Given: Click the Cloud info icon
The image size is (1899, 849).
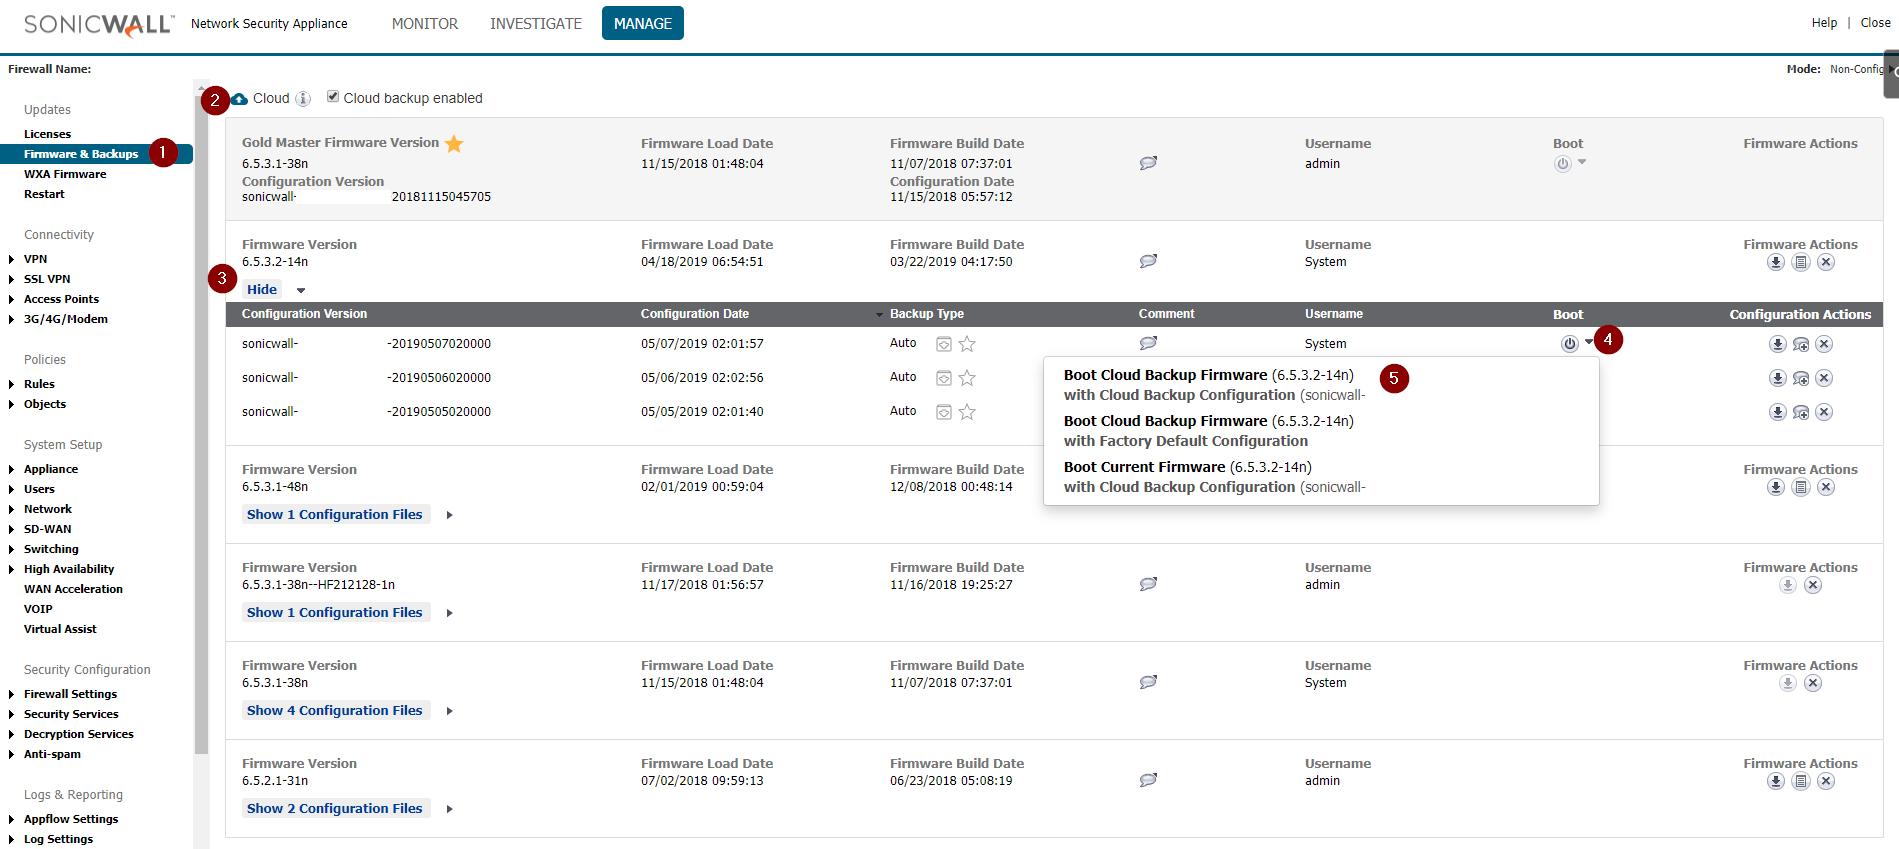Looking at the screenshot, I should tap(303, 98).
